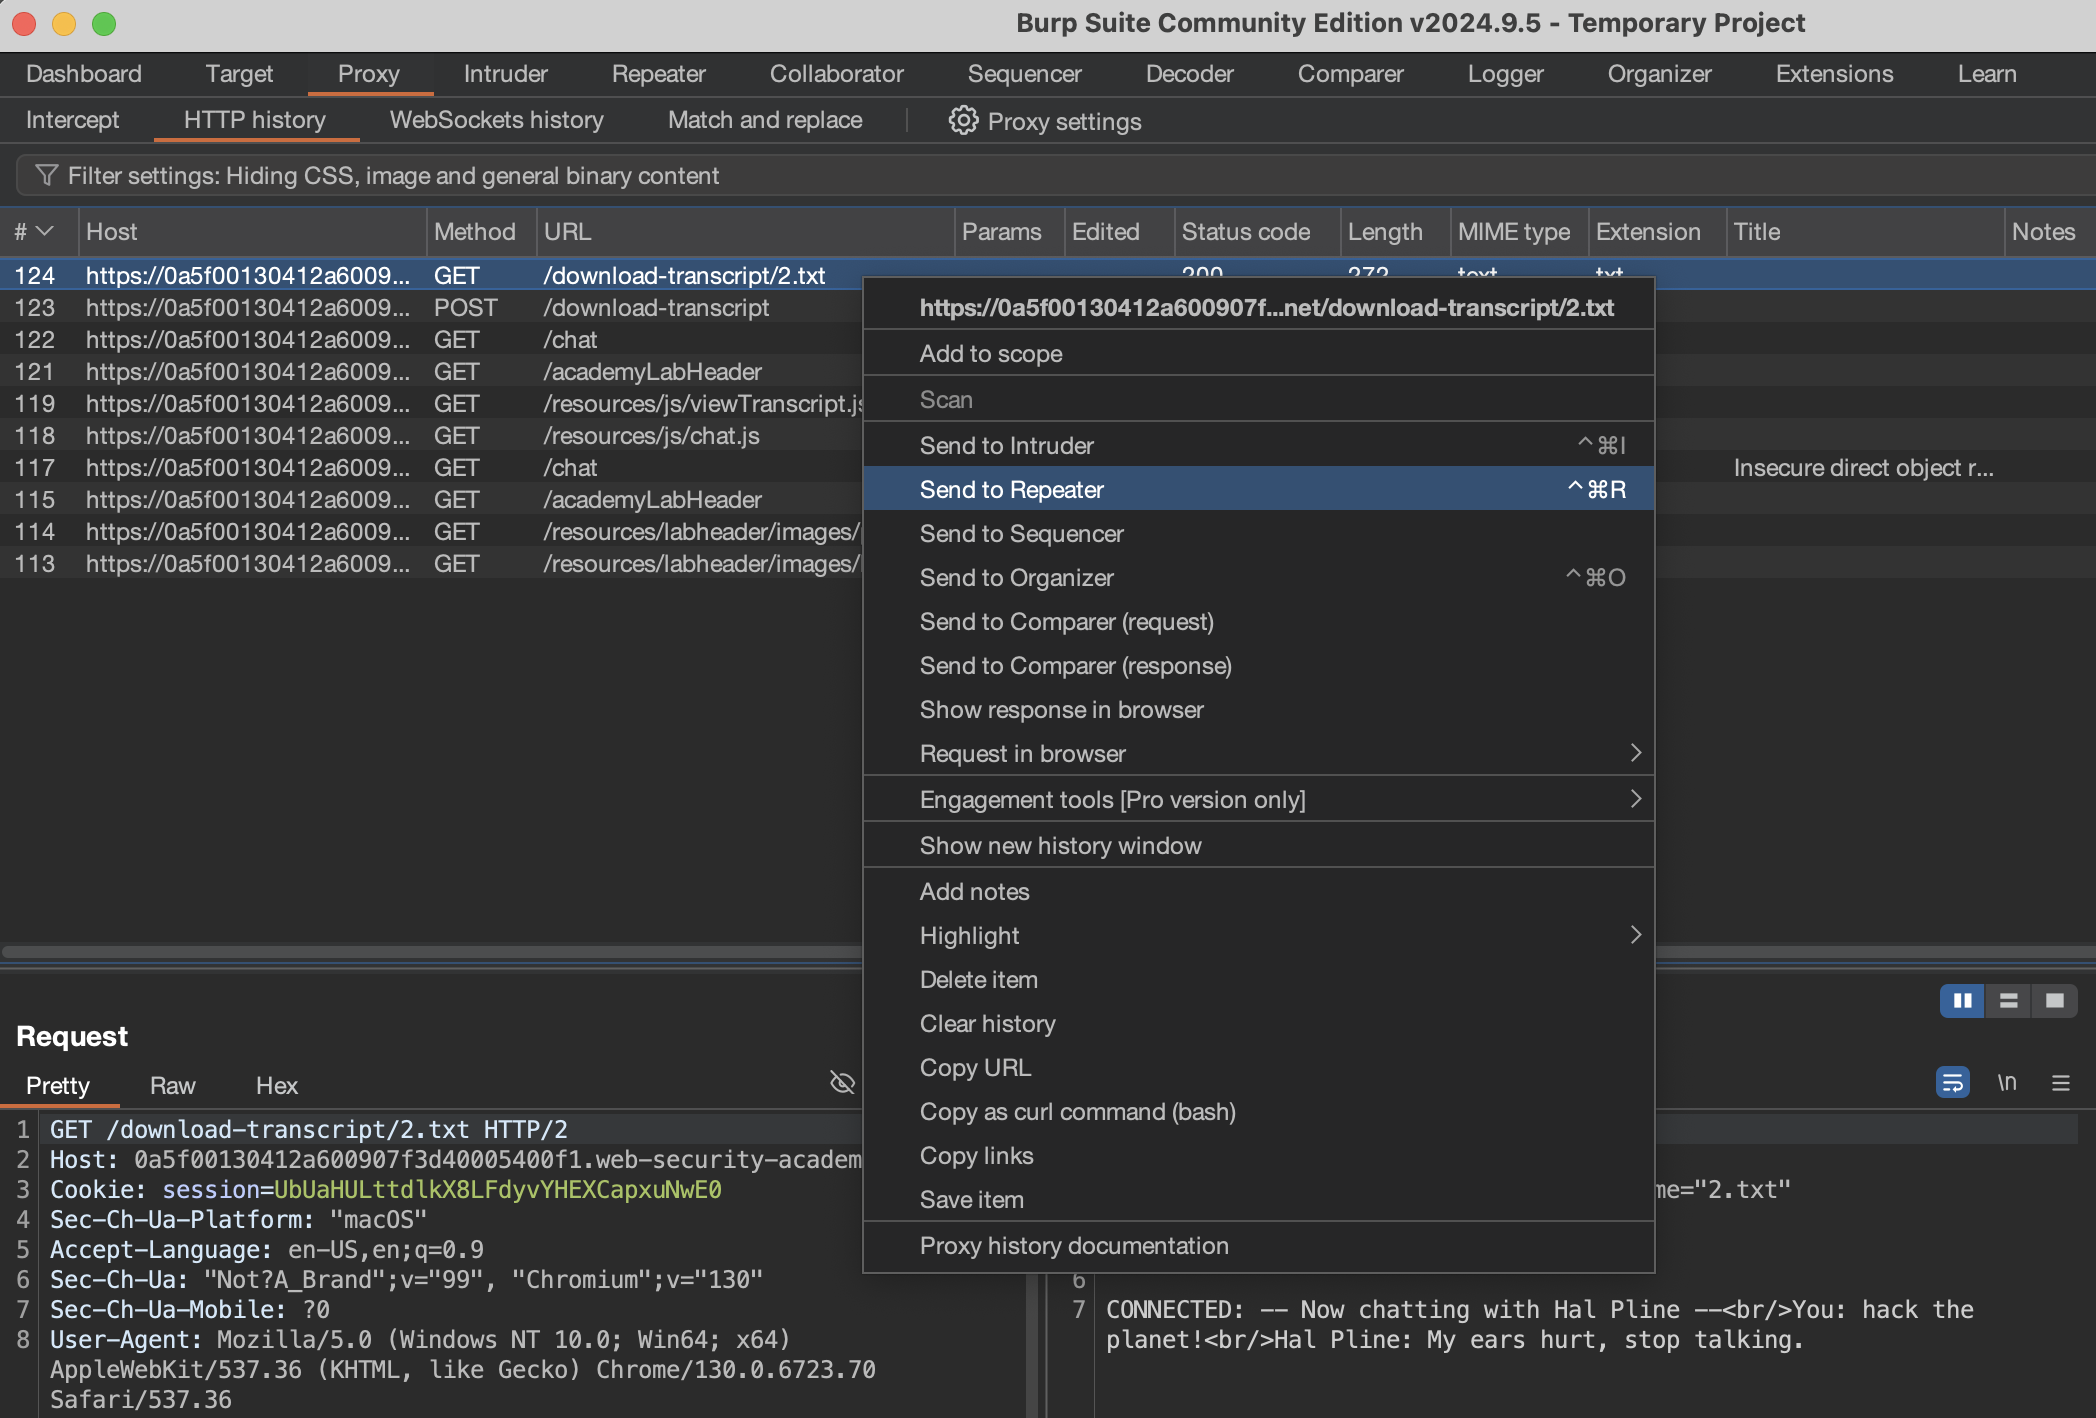Select history row 123 POST /download-transcript
The image size is (2096, 1418).
click(432, 307)
